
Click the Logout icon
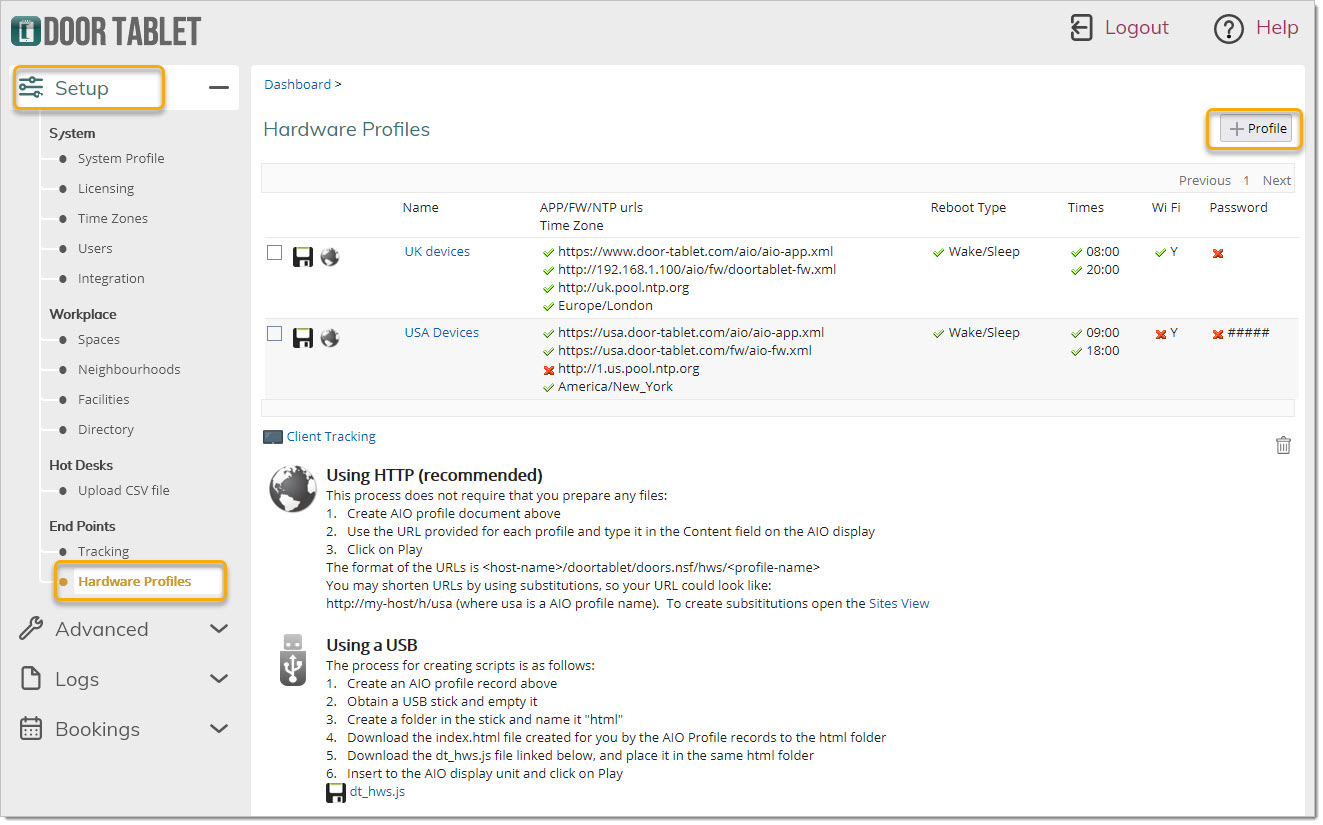tap(1081, 28)
